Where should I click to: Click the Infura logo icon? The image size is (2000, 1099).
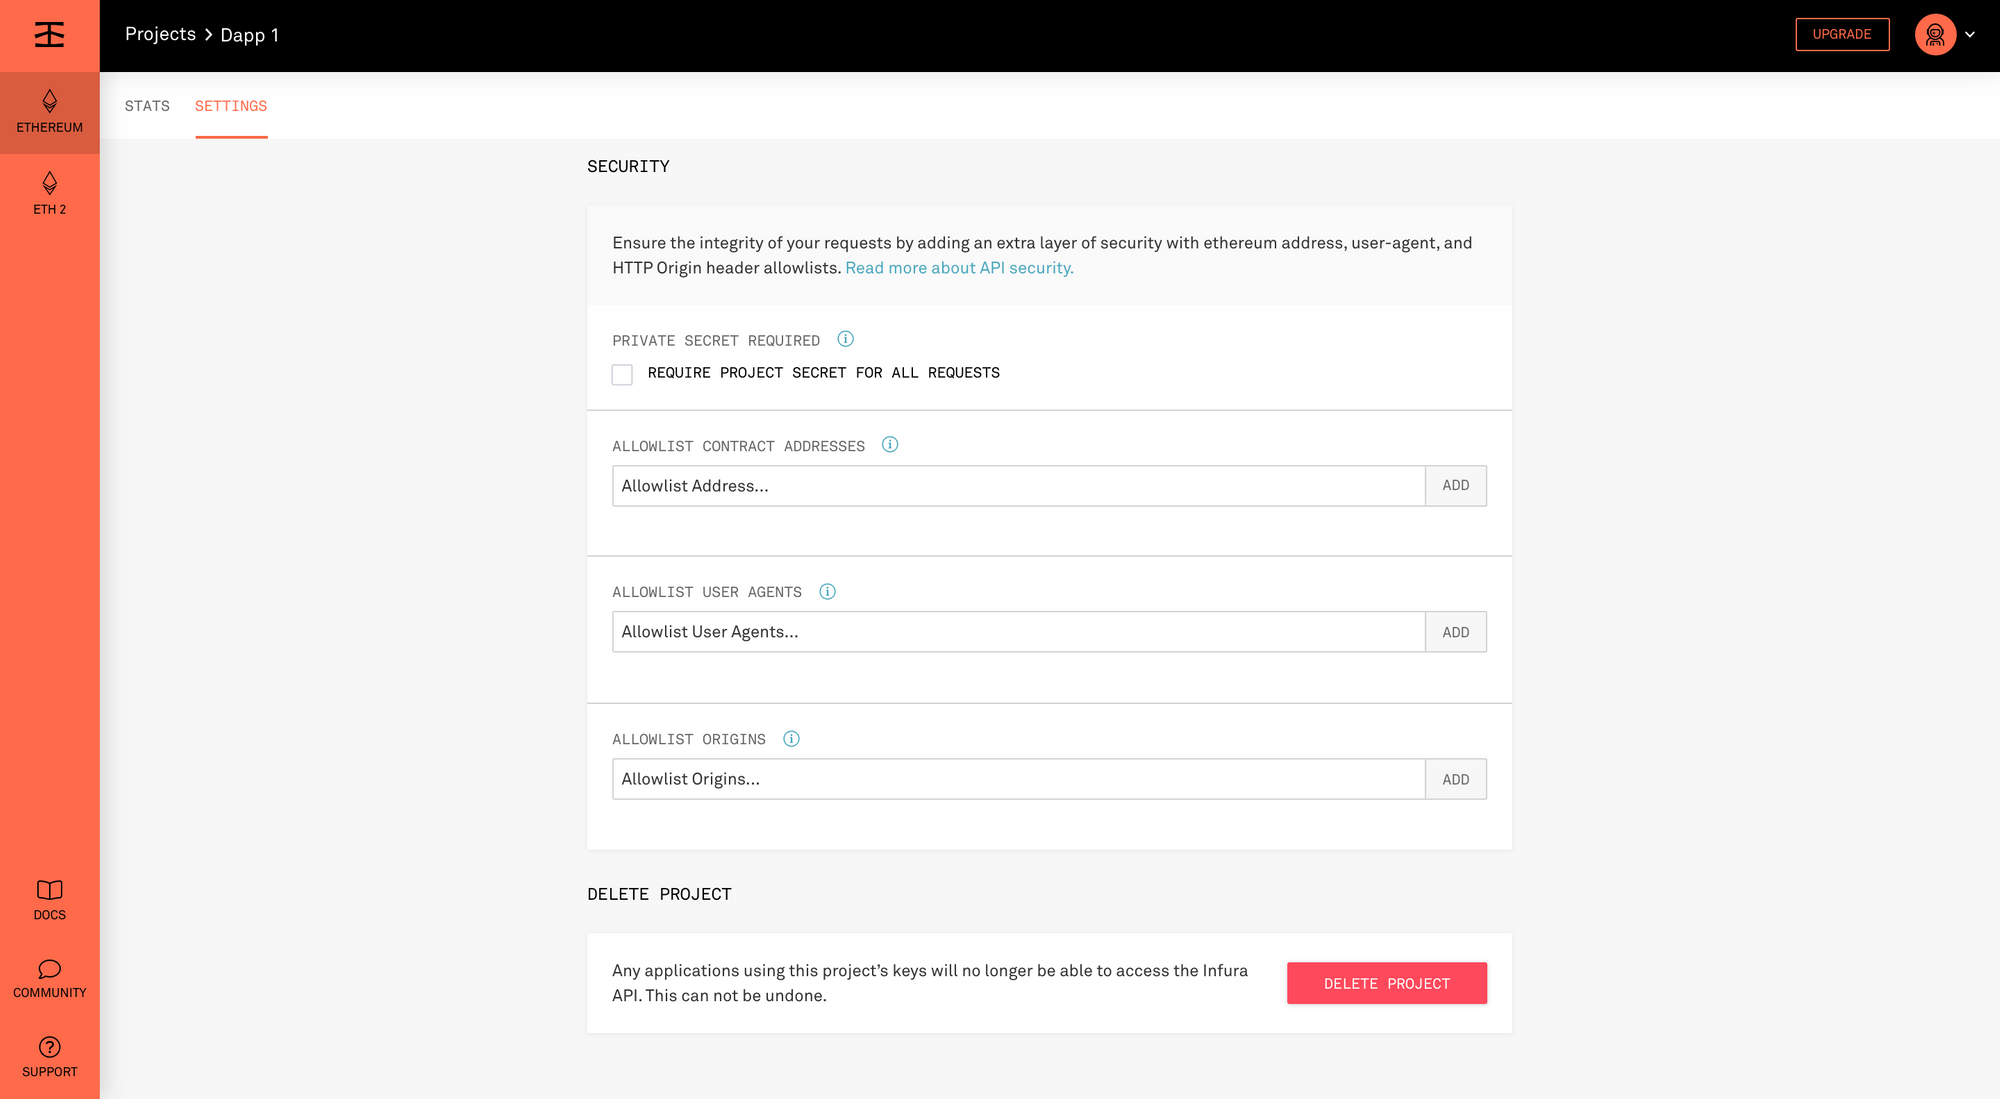tap(49, 35)
